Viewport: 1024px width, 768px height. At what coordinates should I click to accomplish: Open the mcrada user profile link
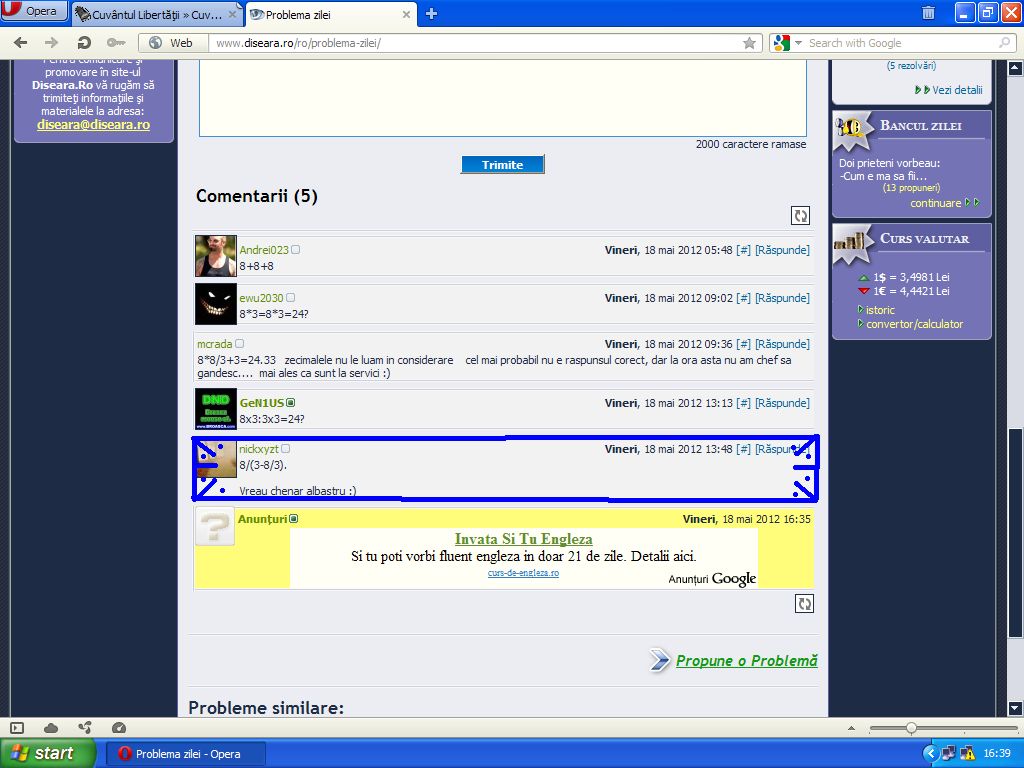point(215,344)
